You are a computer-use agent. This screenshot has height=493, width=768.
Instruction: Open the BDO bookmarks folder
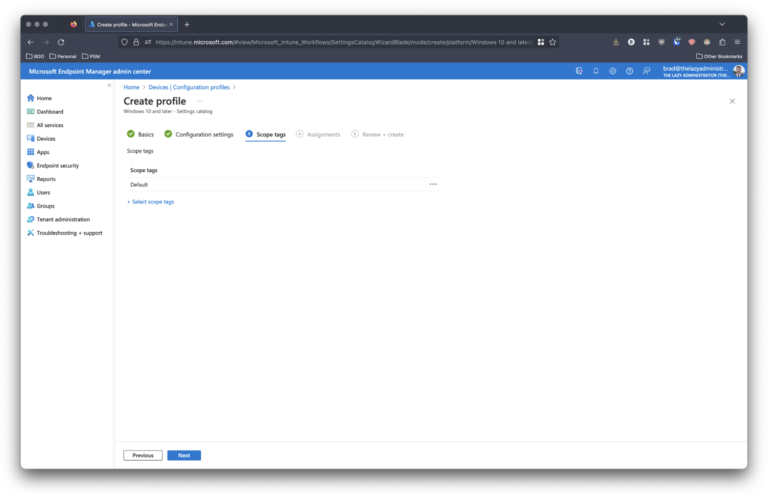(35, 56)
